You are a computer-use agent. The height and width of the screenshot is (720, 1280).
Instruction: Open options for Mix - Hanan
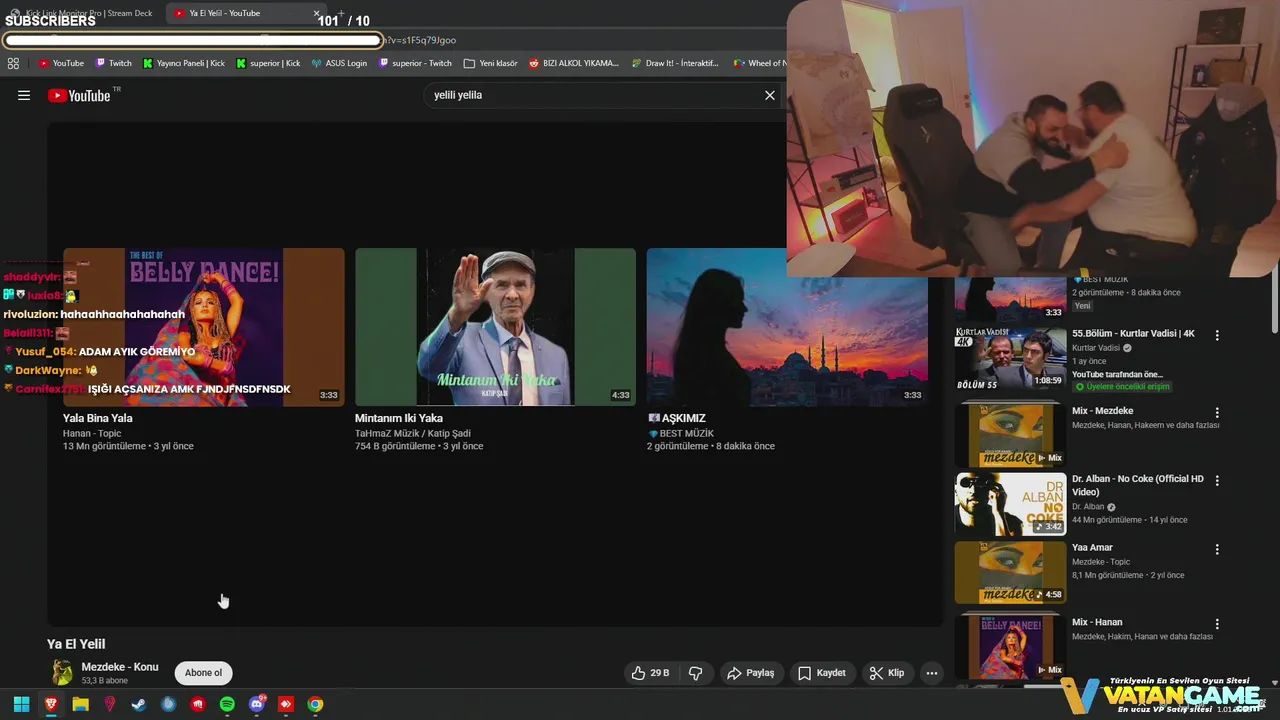[x=1217, y=624]
